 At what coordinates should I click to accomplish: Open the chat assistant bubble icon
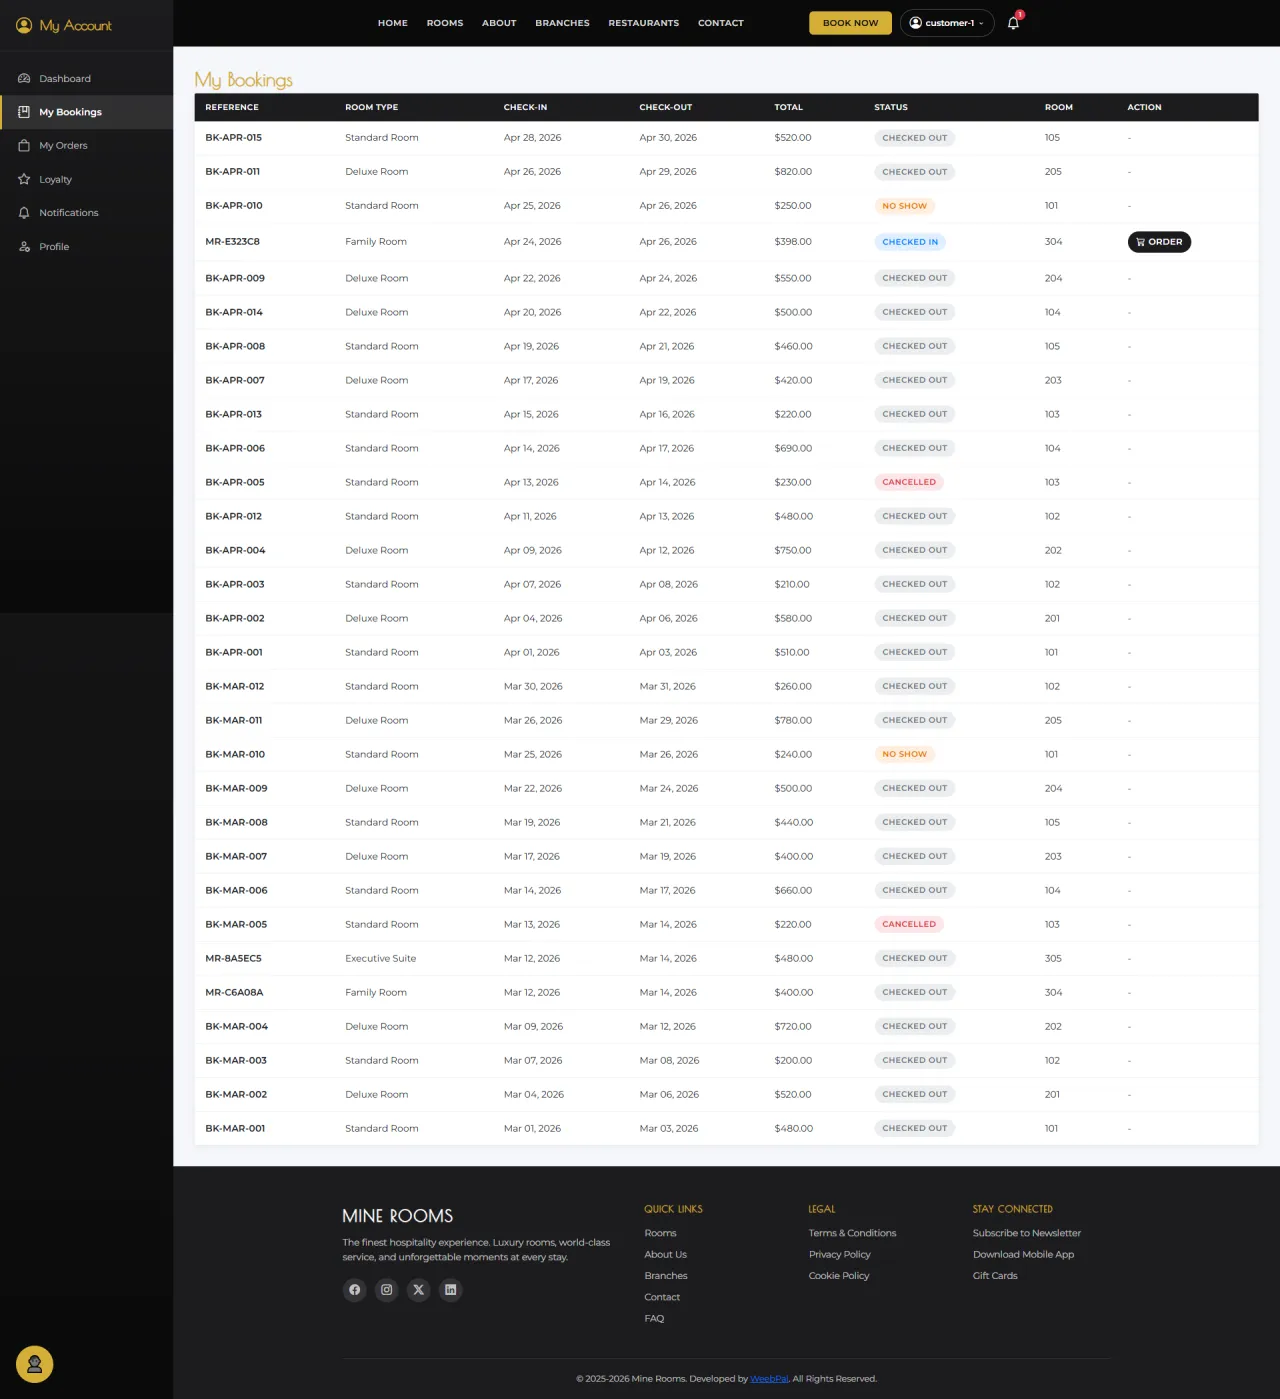tap(34, 1364)
